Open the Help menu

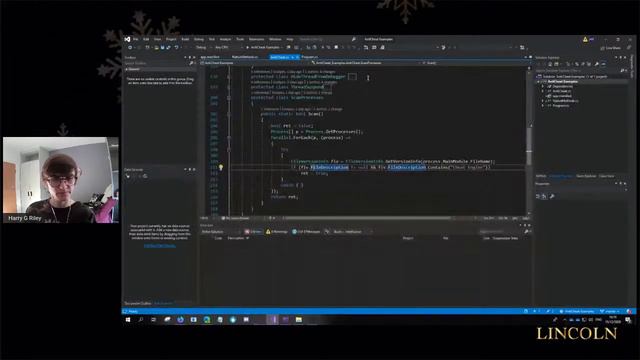click(x=289, y=39)
